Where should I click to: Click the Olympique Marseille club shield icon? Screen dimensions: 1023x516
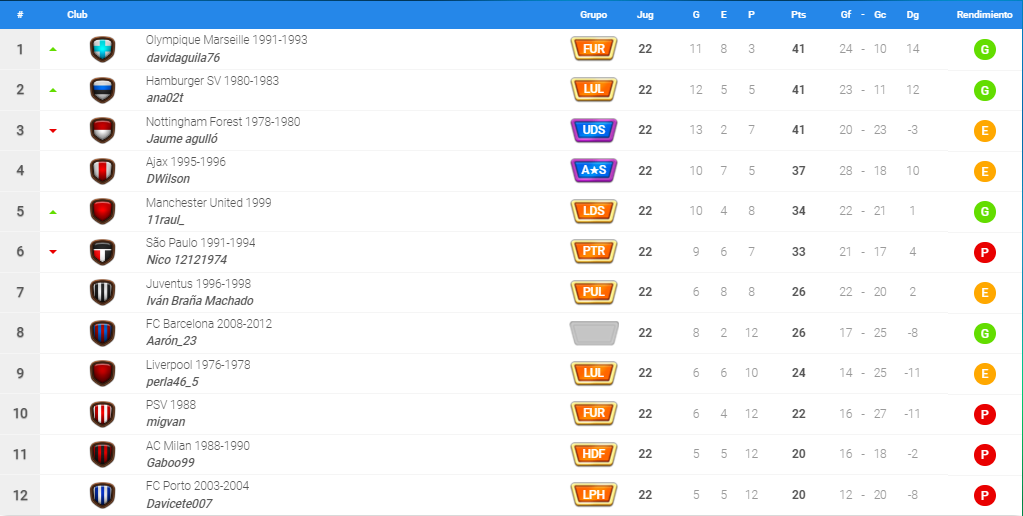[102, 49]
